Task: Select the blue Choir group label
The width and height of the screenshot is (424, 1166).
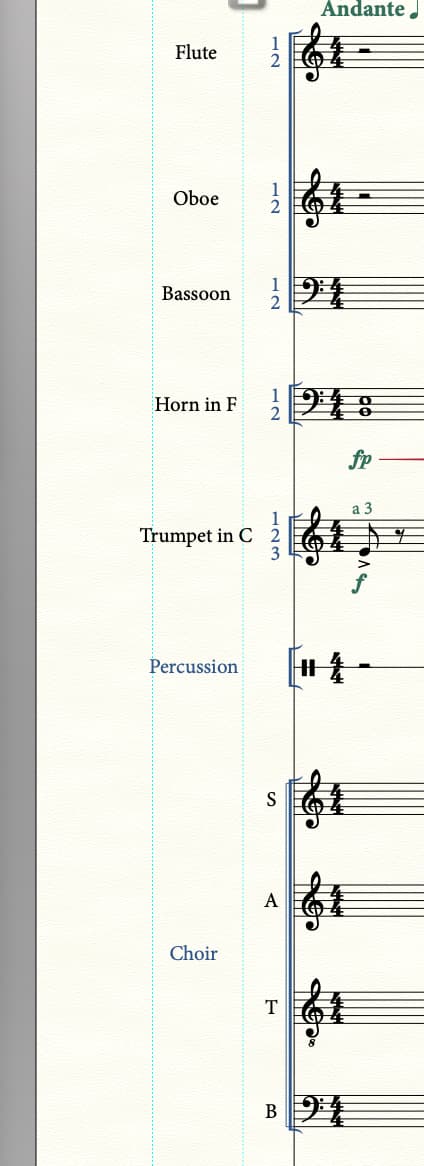Action: (x=193, y=953)
